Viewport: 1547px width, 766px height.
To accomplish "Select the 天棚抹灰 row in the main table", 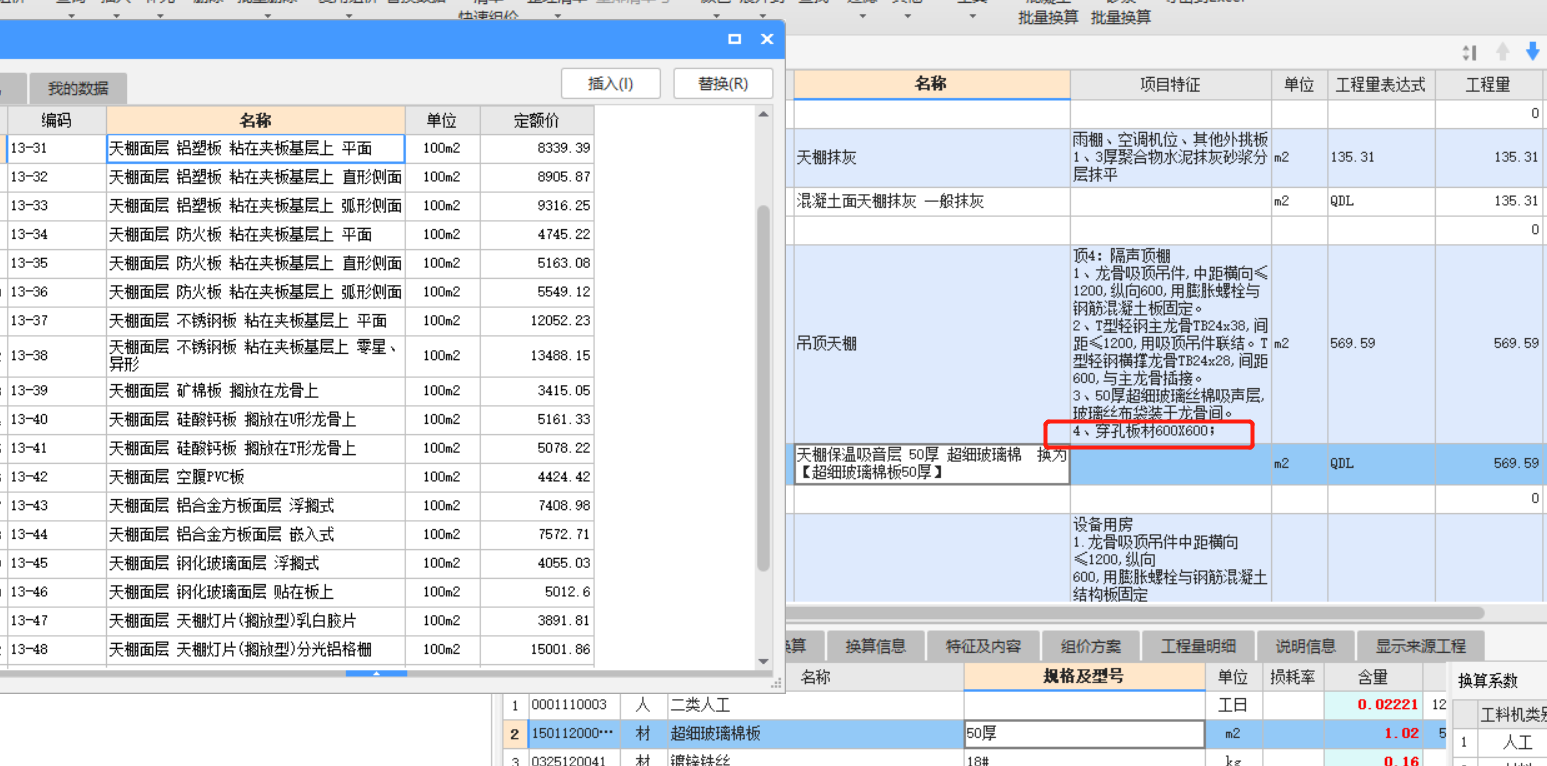I will point(1168,158).
